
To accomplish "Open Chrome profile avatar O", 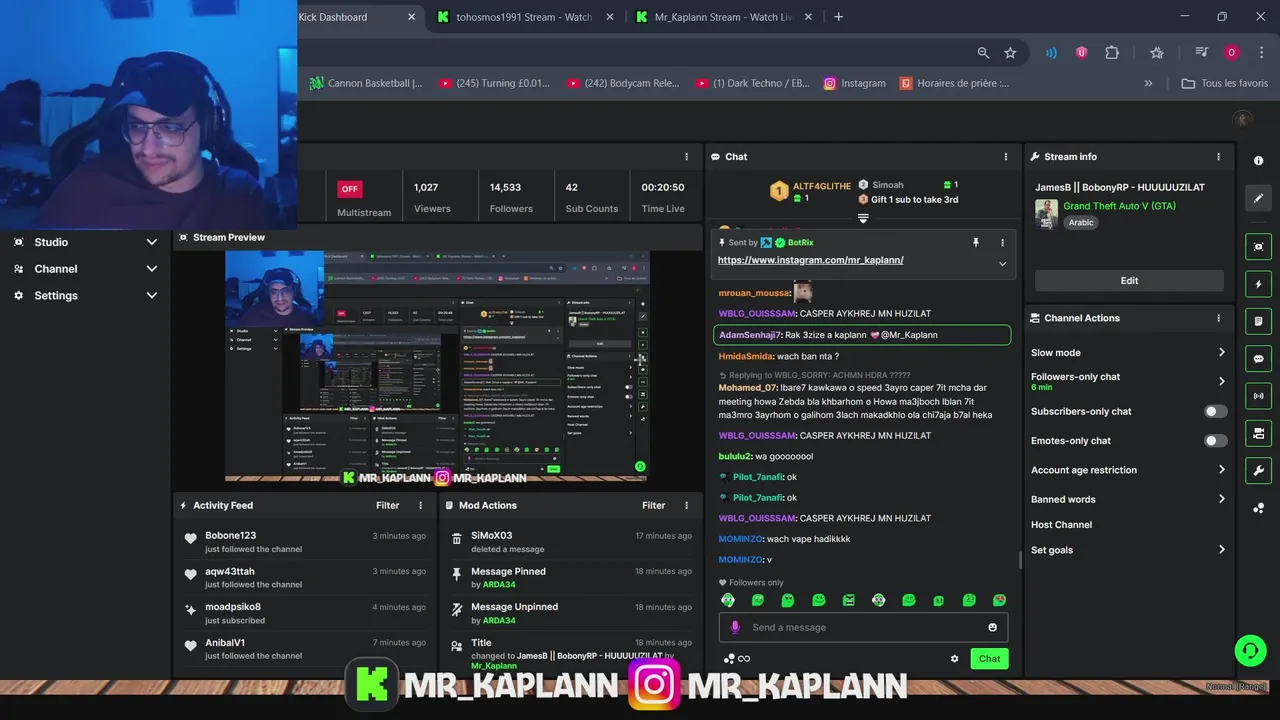I will (x=1231, y=53).
